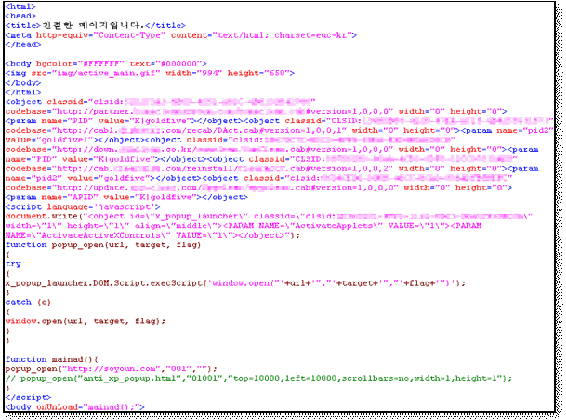The height and width of the screenshot is (420, 566).
Task: Click the closing </head> tag
Action: [x=23, y=45]
